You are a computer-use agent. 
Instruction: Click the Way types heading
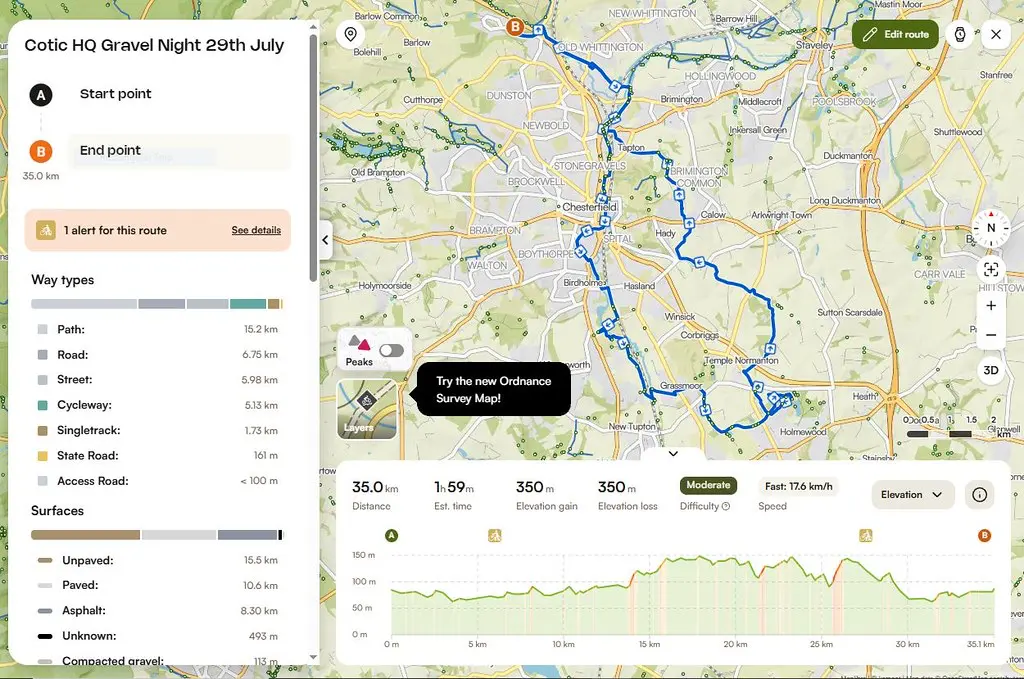[63, 279]
